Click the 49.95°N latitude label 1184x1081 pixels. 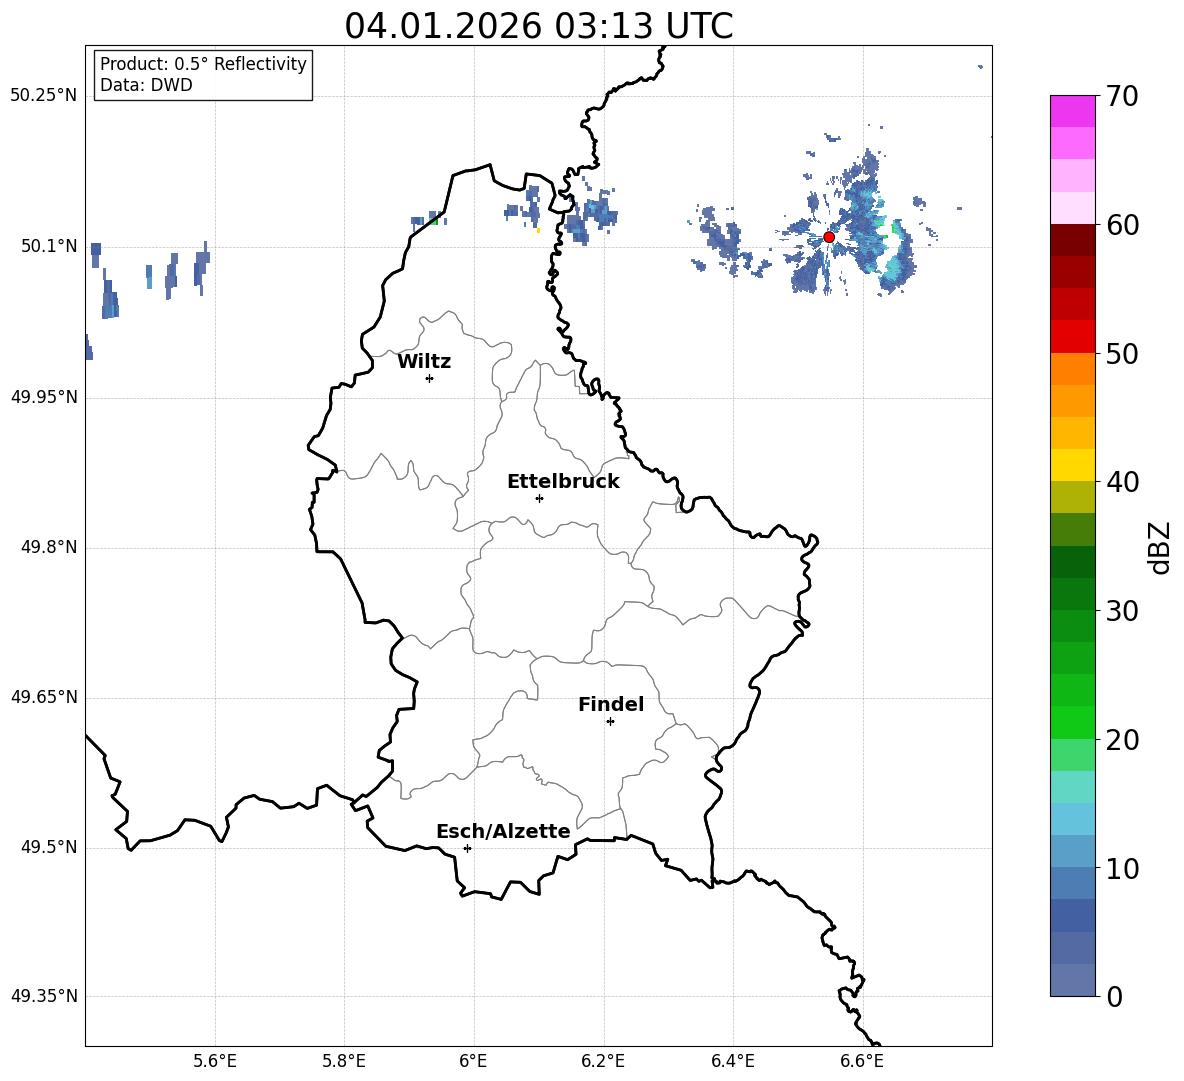[43, 397]
